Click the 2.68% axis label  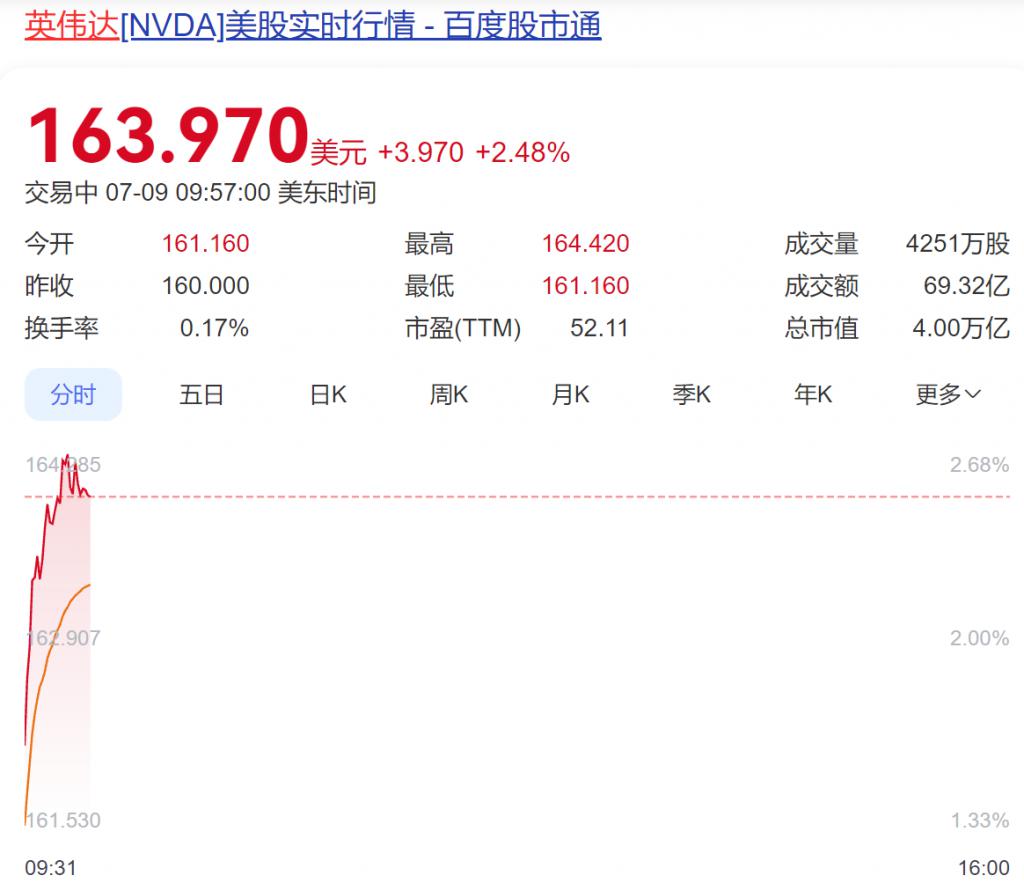click(980, 465)
